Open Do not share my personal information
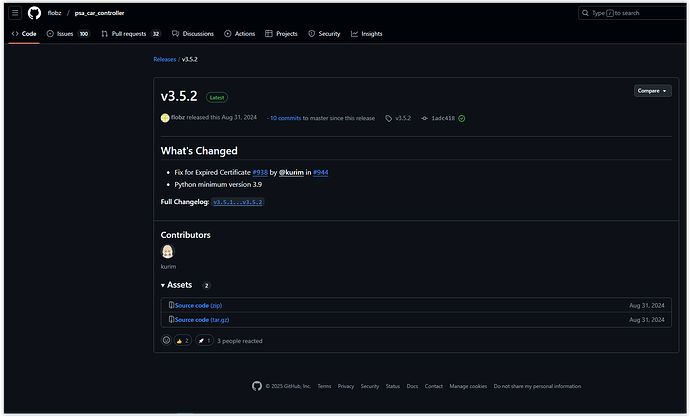Image resolution: width=690 pixels, height=417 pixels. [x=537, y=386]
